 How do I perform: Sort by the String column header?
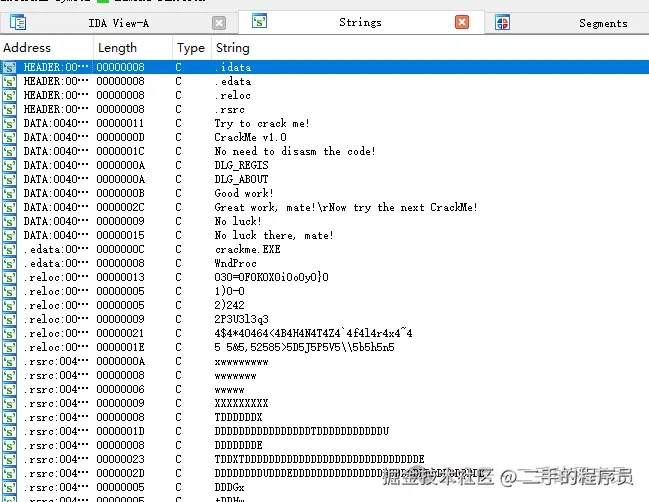point(233,48)
